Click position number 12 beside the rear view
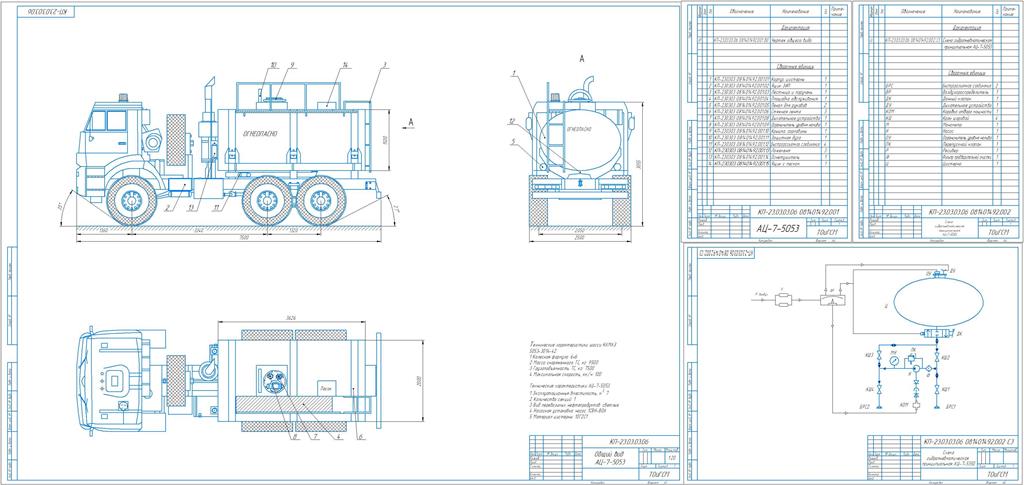1024x485 pixels. click(513, 121)
